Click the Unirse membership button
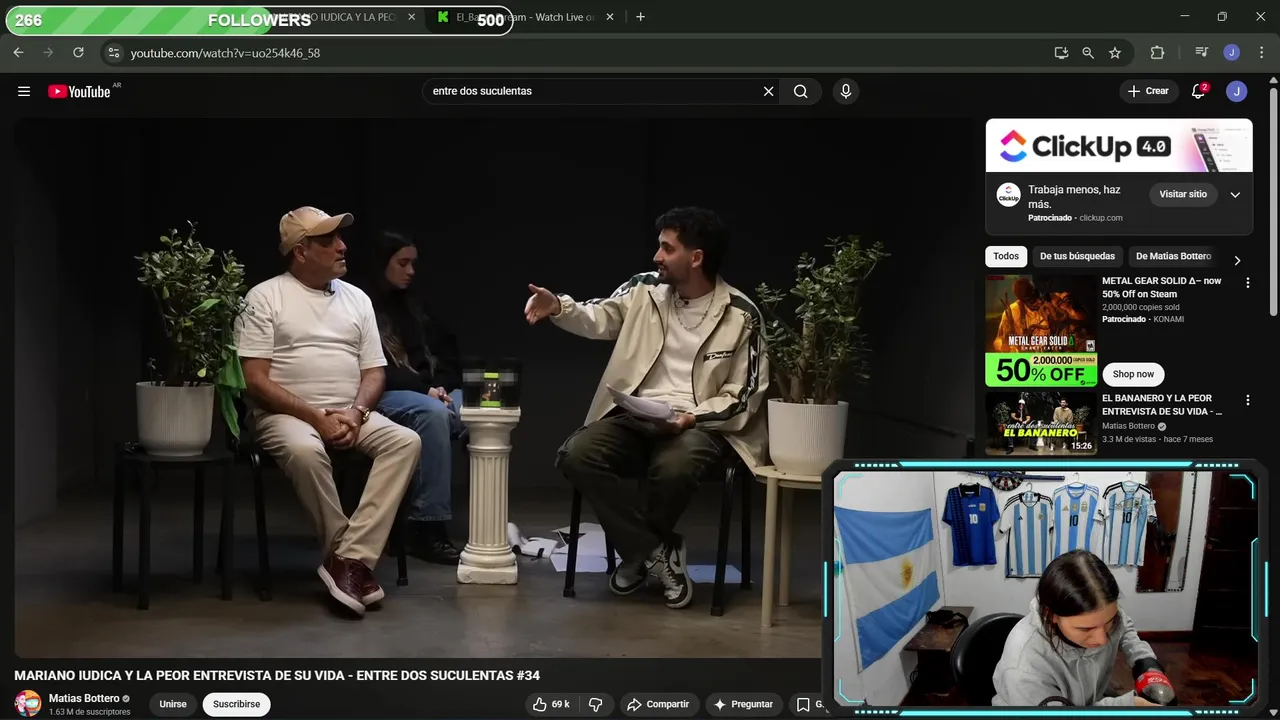 pyautogui.click(x=173, y=704)
